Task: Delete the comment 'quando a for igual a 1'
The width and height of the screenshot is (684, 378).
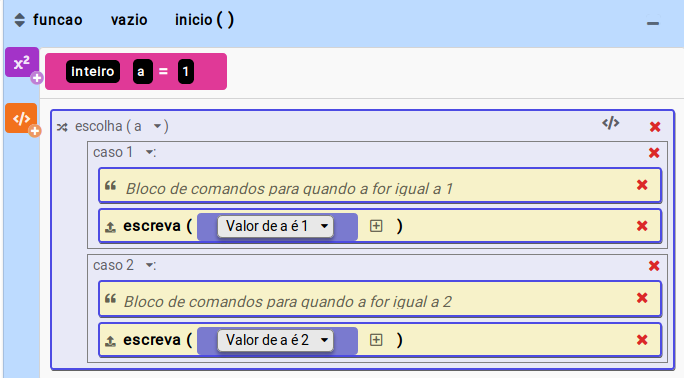Action: click(x=642, y=185)
